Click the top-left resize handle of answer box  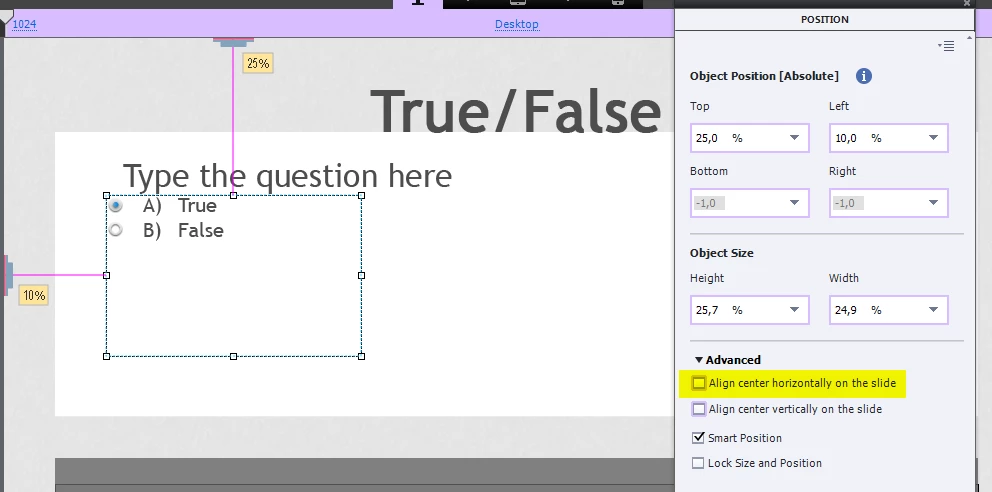click(106, 195)
